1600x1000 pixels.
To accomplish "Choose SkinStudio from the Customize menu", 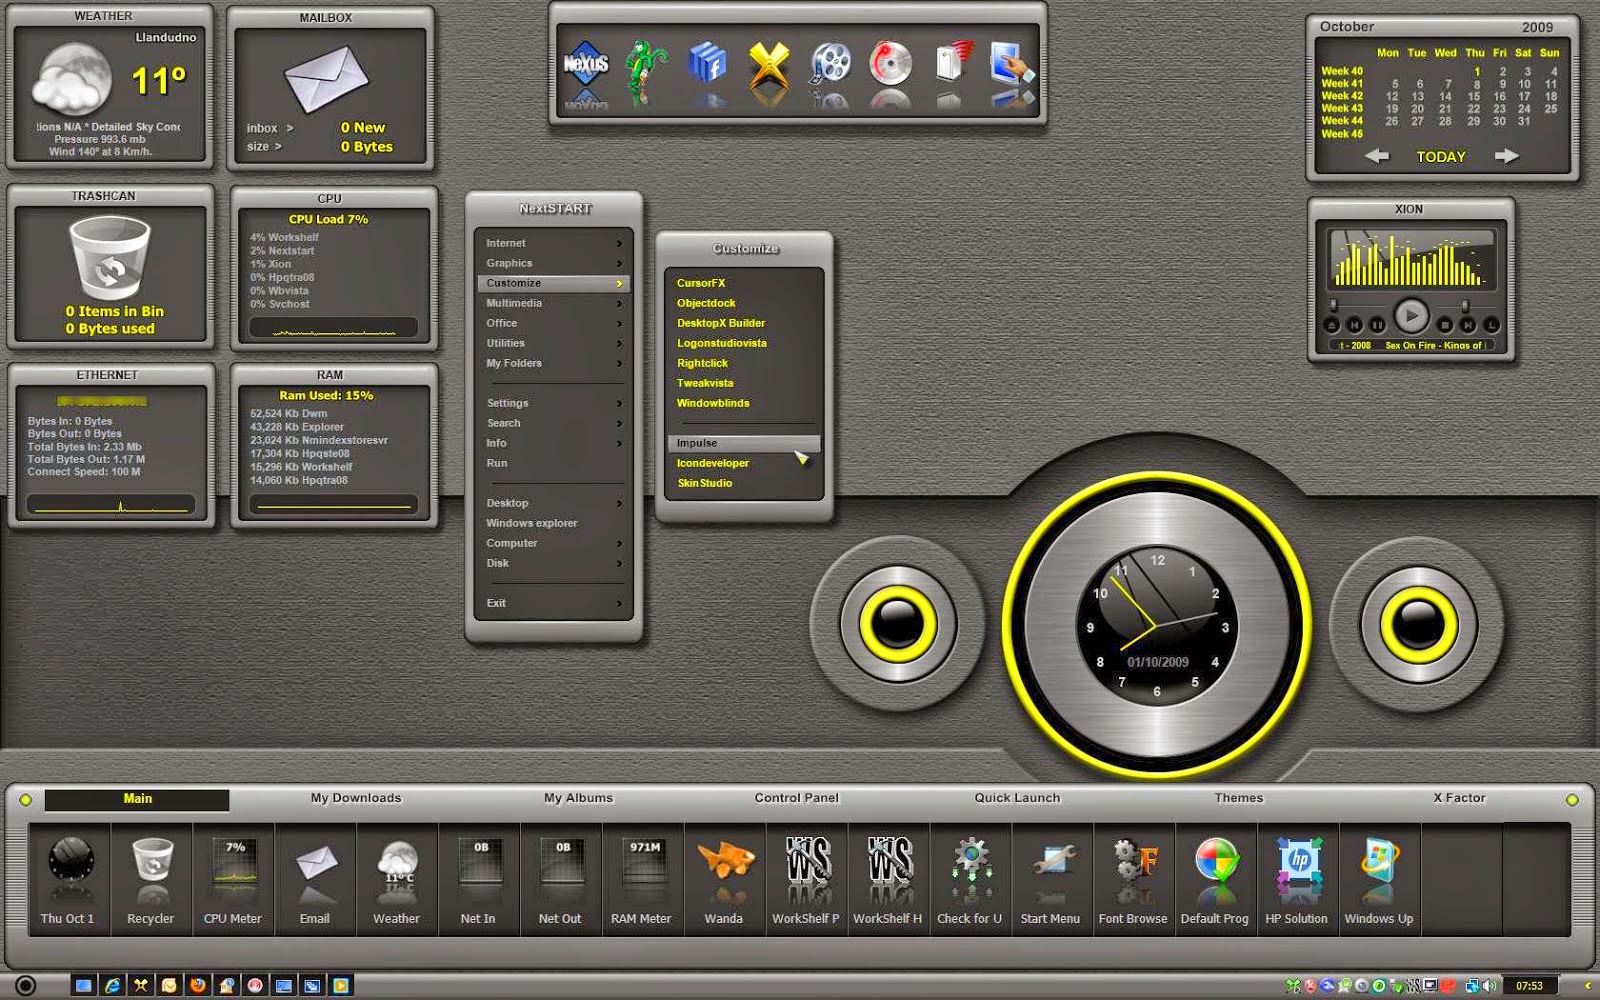I will pos(744,483).
